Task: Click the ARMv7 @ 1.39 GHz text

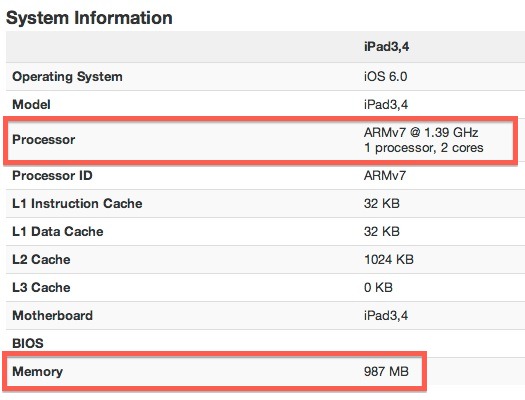Action: pyautogui.click(x=421, y=133)
